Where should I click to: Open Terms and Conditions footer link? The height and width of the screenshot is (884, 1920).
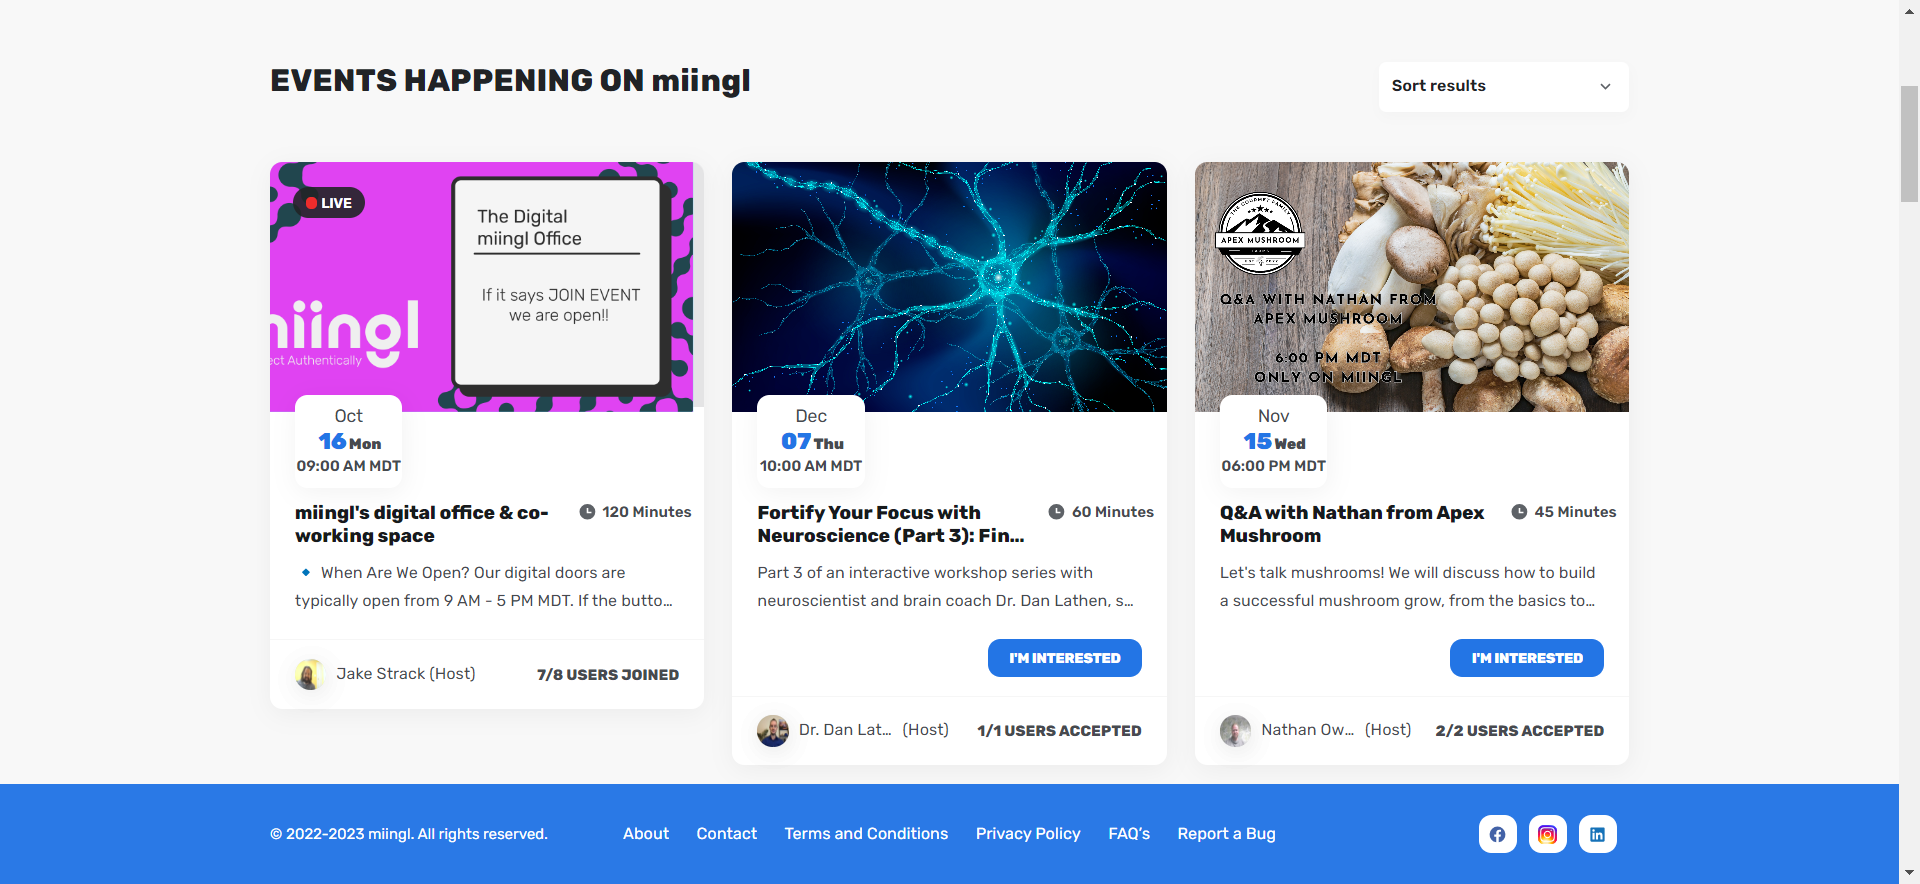(x=866, y=834)
